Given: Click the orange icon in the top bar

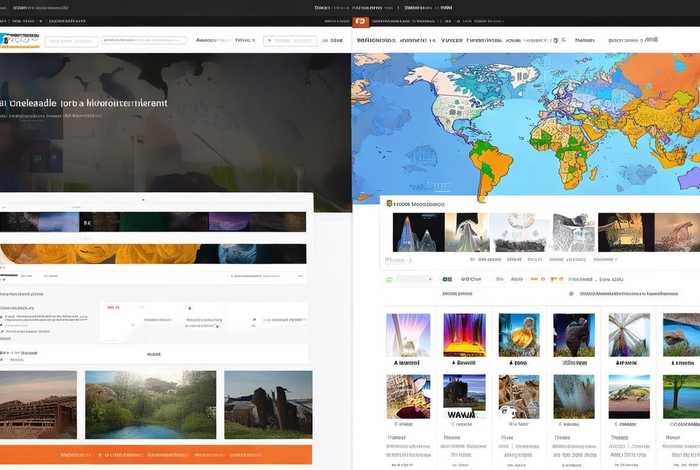Looking at the screenshot, I should pyautogui.click(x=360, y=20).
